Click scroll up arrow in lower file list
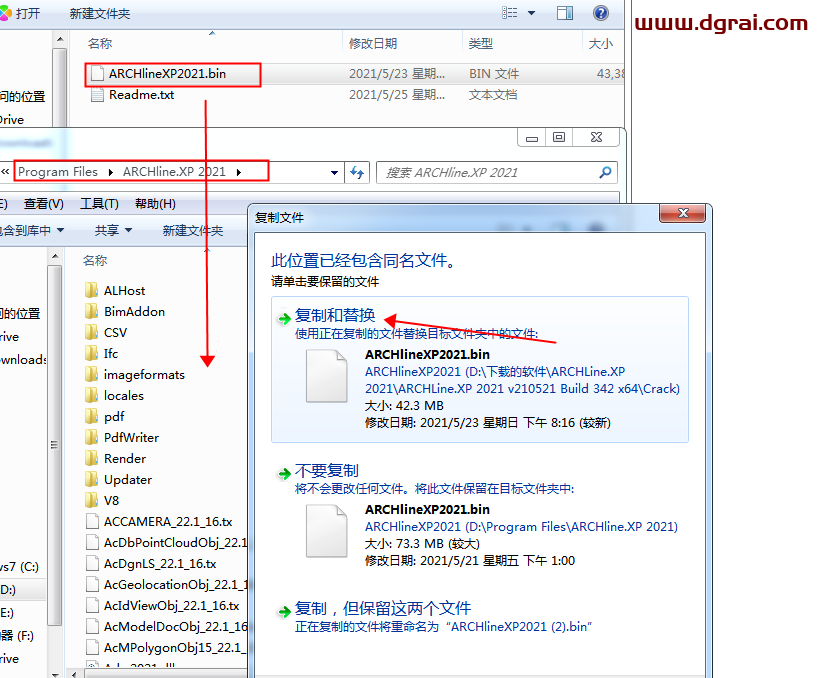The image size is (834, 678). click(x=55, y=257)
